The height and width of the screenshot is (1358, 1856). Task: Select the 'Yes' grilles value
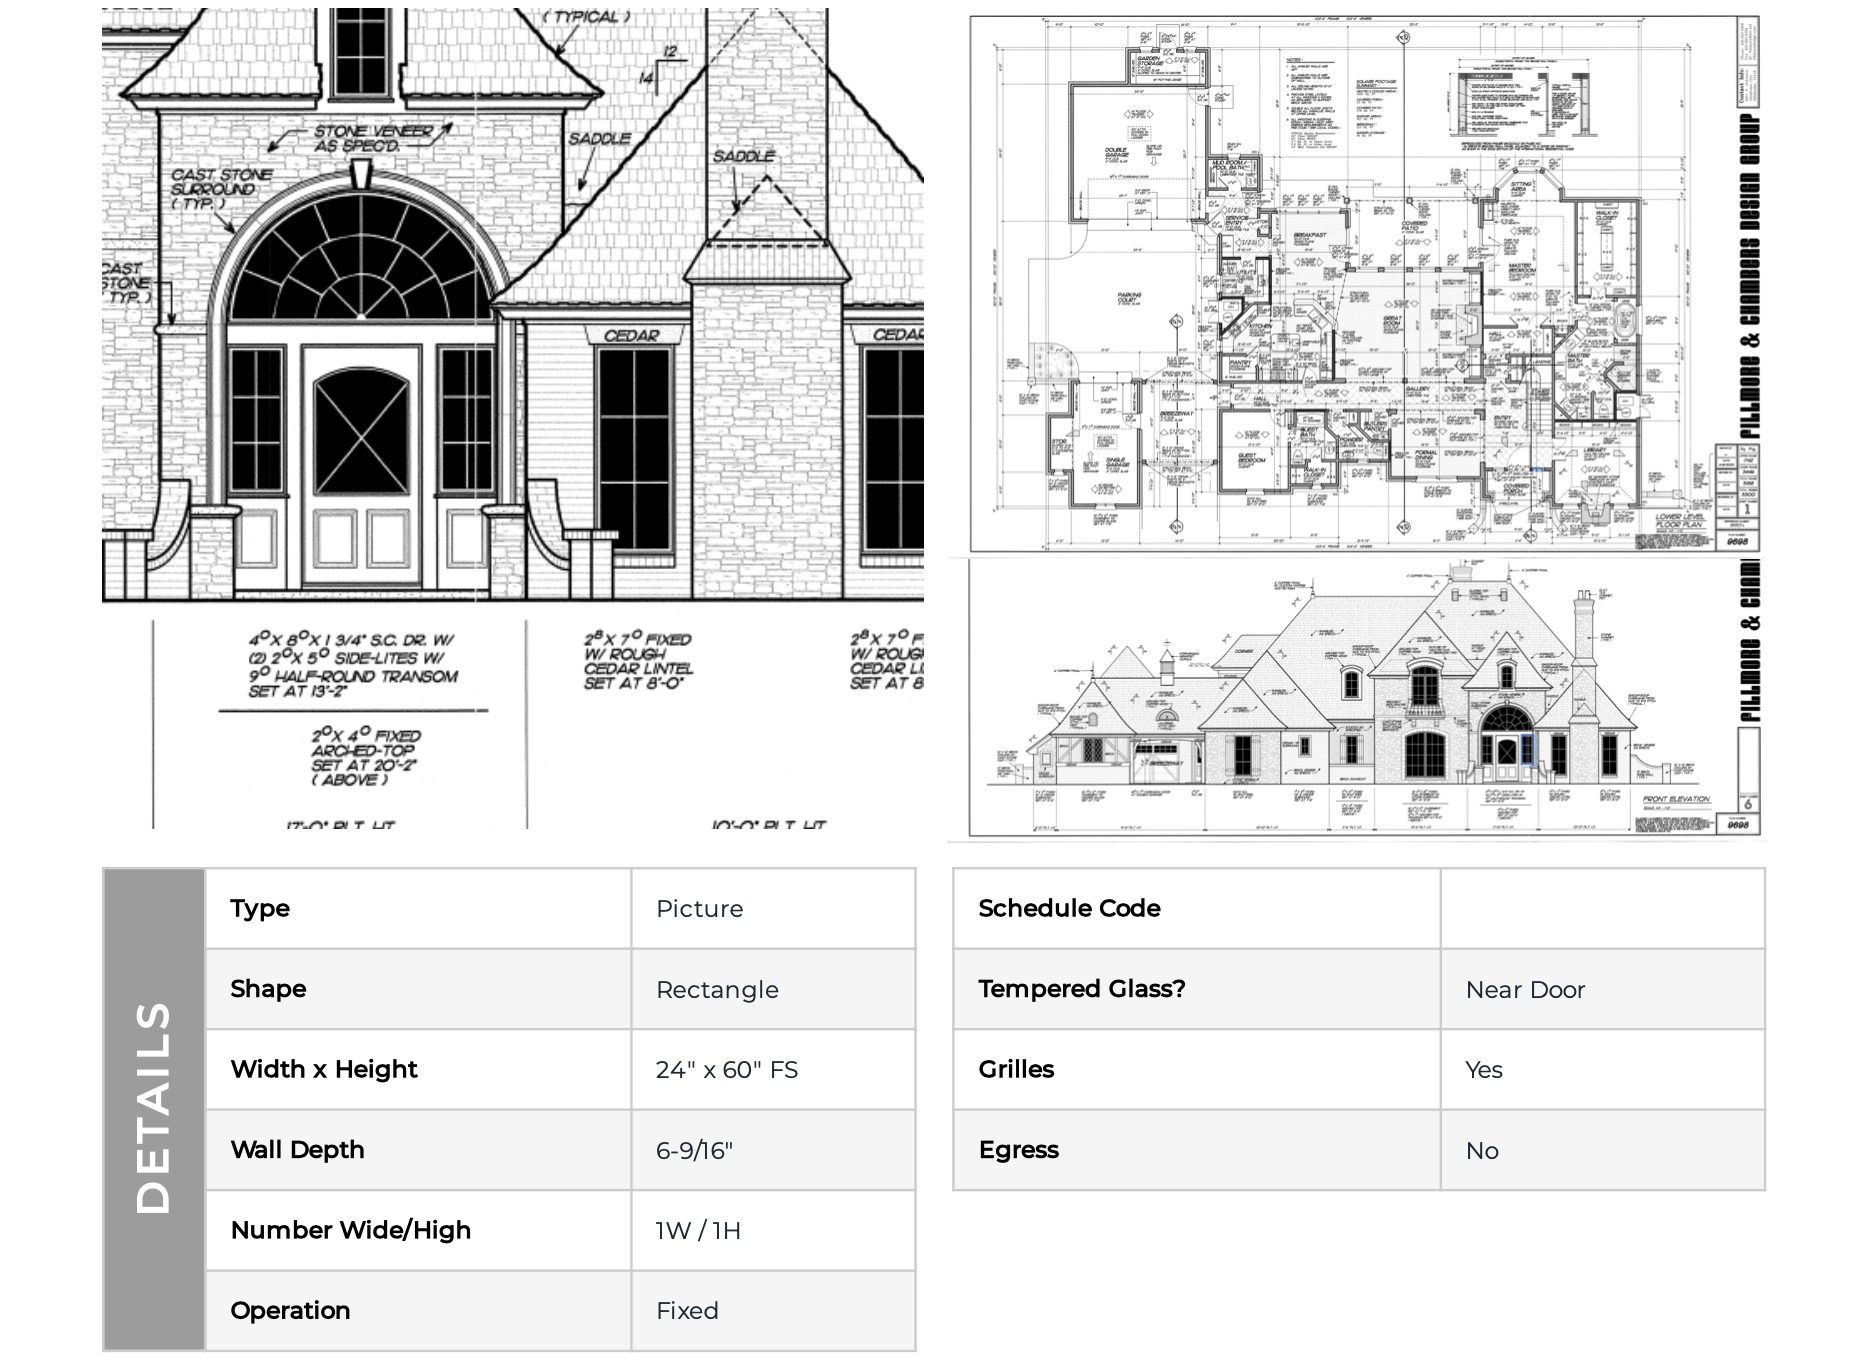point(1483,1069)
